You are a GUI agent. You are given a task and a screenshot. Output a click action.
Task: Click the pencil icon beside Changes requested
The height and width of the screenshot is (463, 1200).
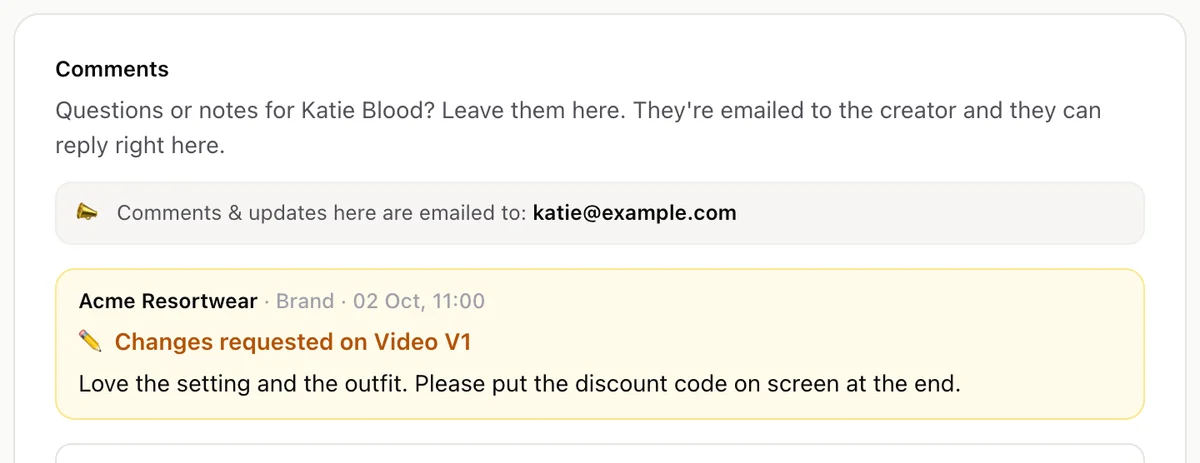tap(90, 342)
